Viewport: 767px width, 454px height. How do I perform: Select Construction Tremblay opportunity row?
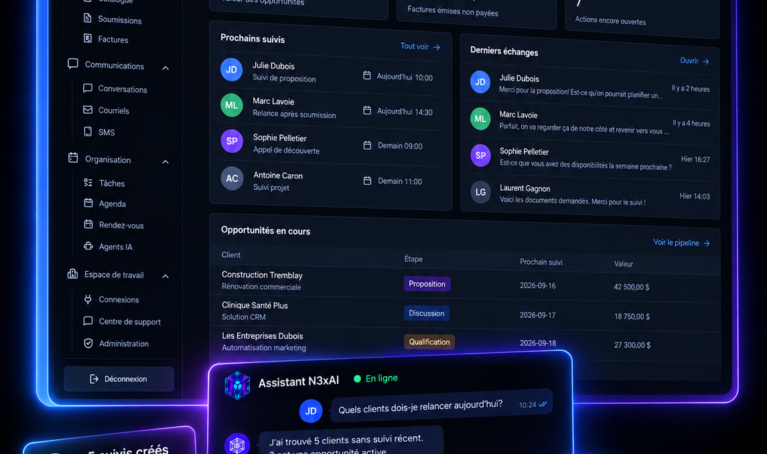[x=465, y=282]
